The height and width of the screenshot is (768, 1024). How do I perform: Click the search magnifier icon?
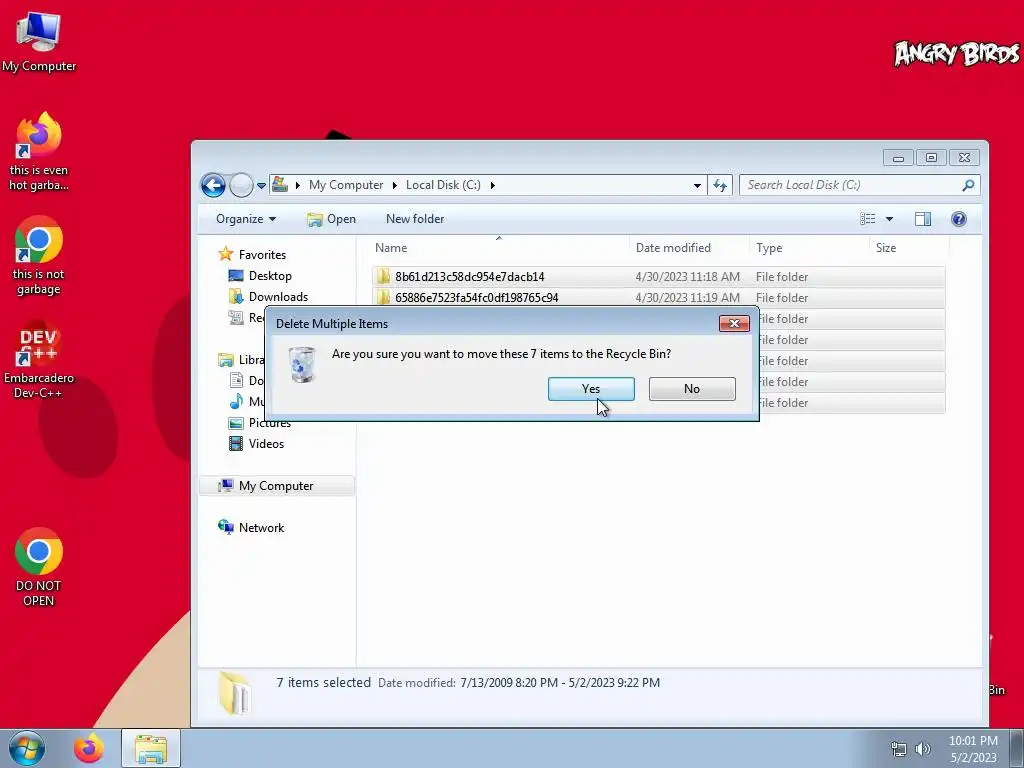968,185
